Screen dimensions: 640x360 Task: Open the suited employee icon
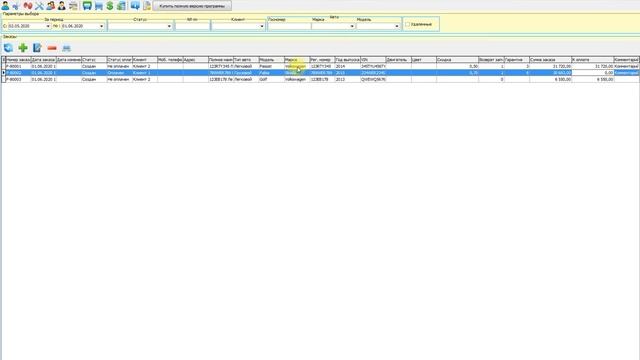62,6
